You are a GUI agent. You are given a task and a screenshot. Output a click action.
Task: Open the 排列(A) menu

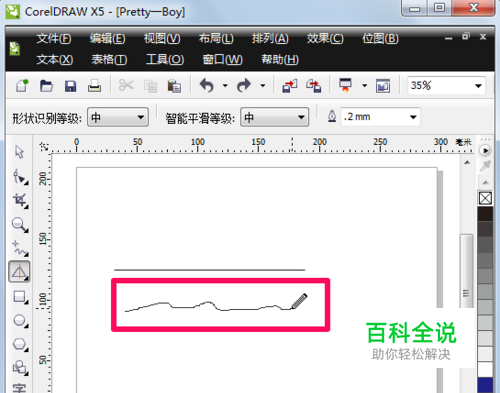[270, 39]
